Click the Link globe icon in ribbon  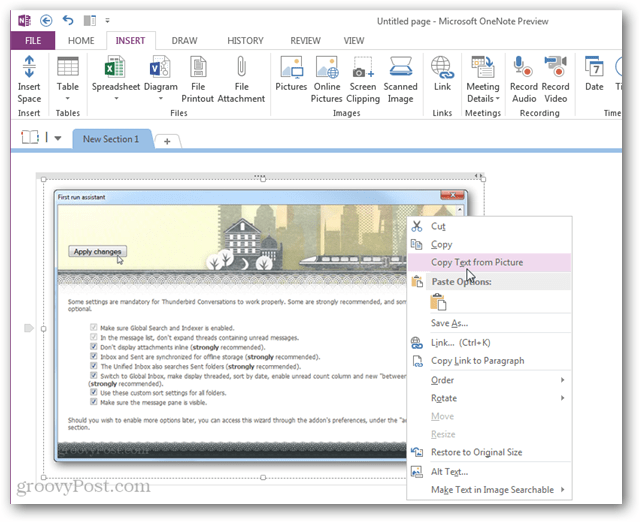[442, 67]
